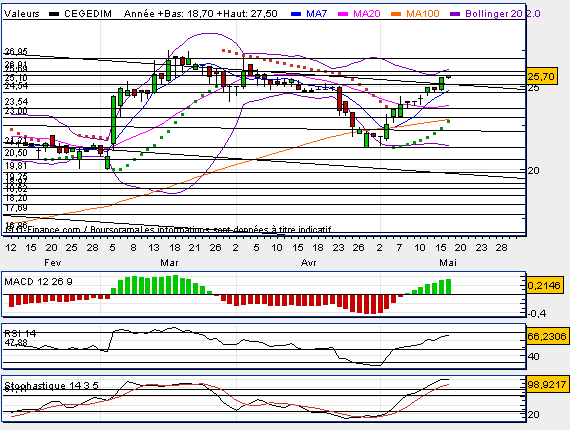Click the 'MA20' legend label
The image size is (570, 430).
(x=367, y=14)
